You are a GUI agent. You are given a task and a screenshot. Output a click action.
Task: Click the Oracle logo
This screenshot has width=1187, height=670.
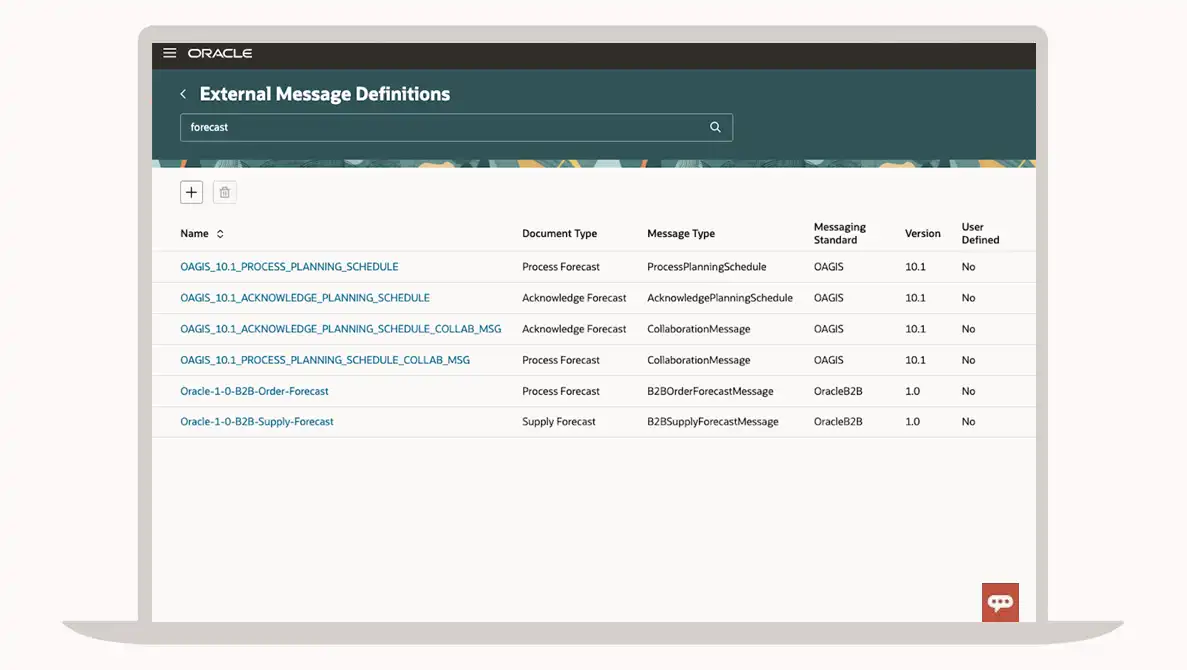220,53
